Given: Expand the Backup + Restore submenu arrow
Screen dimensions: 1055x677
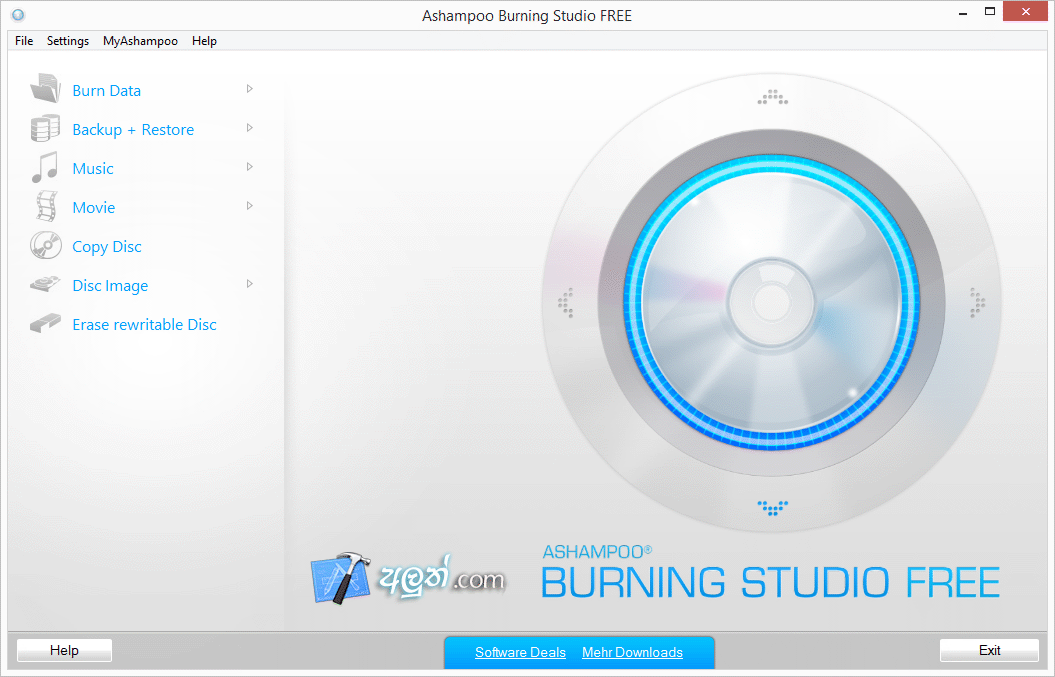Looking at the screenshot, I should coord(250,128).
